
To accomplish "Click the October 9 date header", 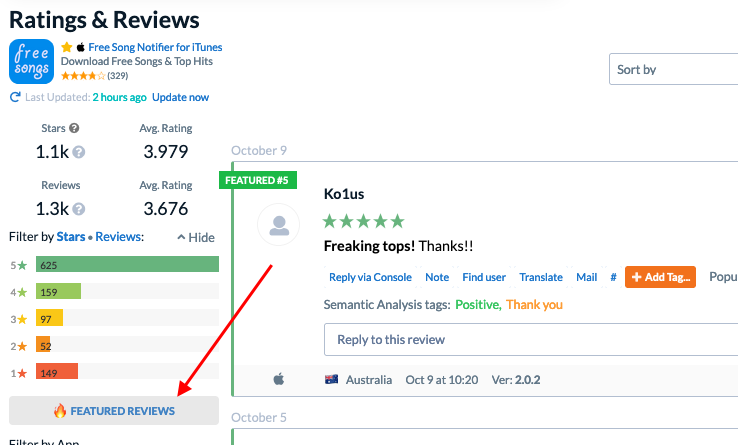I will point(259,151).
